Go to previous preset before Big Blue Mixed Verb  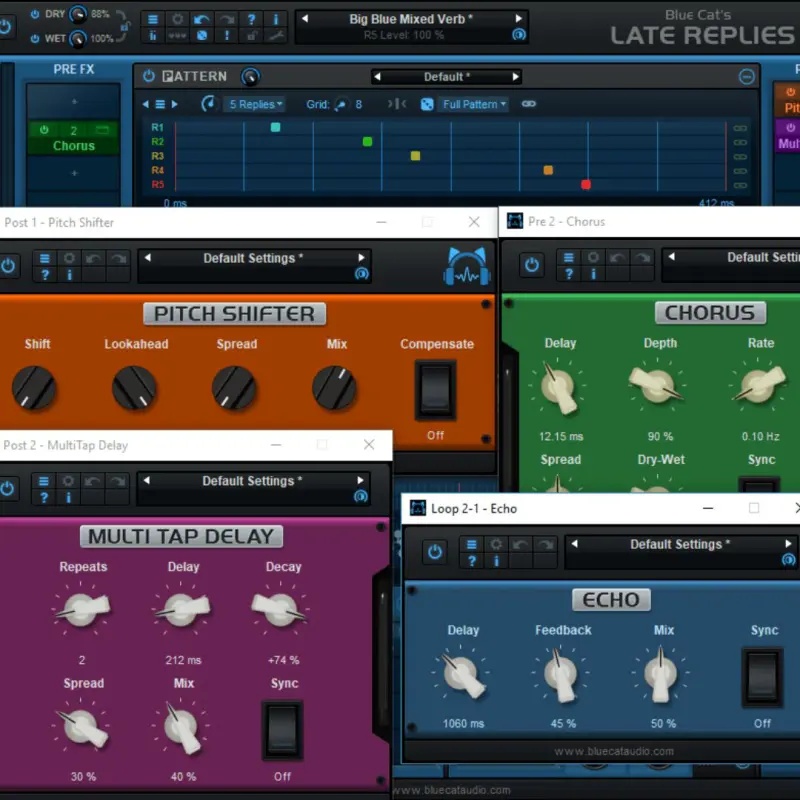305,18
